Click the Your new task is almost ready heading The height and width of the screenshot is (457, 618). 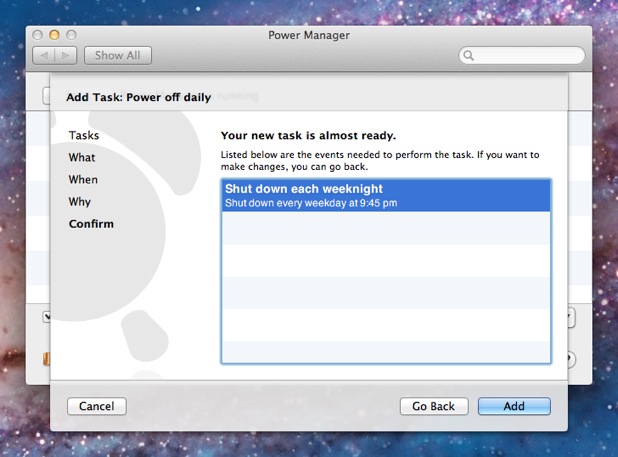pos(308,136)
